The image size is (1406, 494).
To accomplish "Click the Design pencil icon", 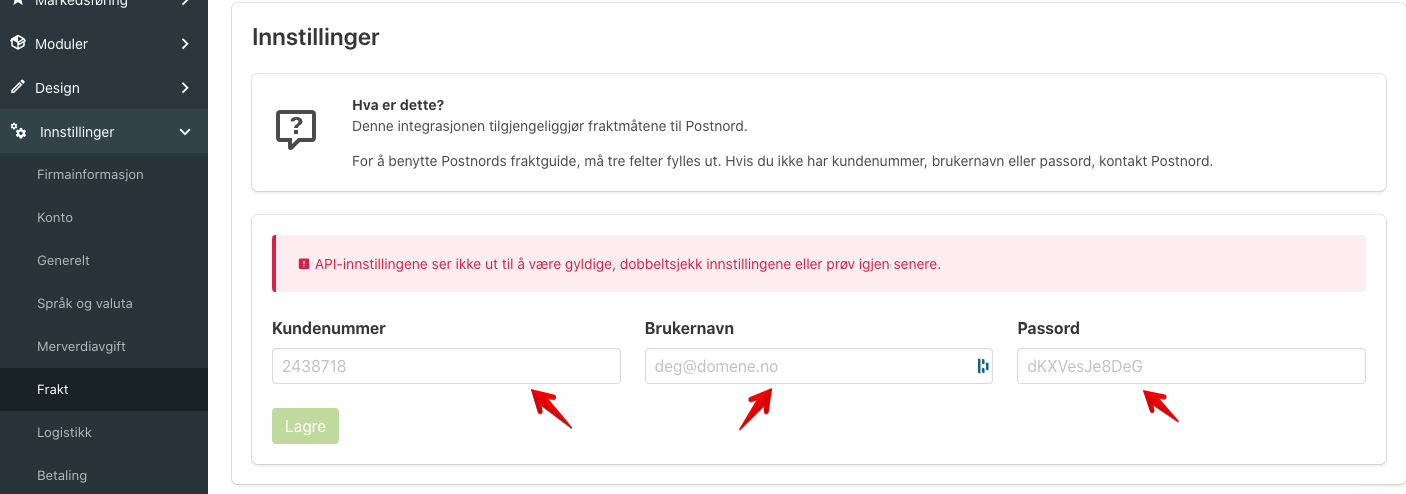I will (17, 88).
